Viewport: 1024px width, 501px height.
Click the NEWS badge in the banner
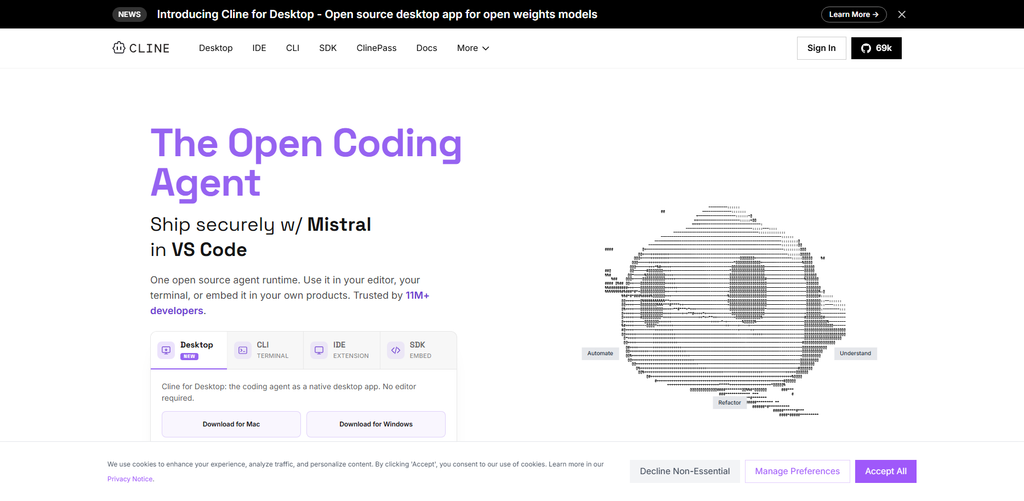coord(129,14)
